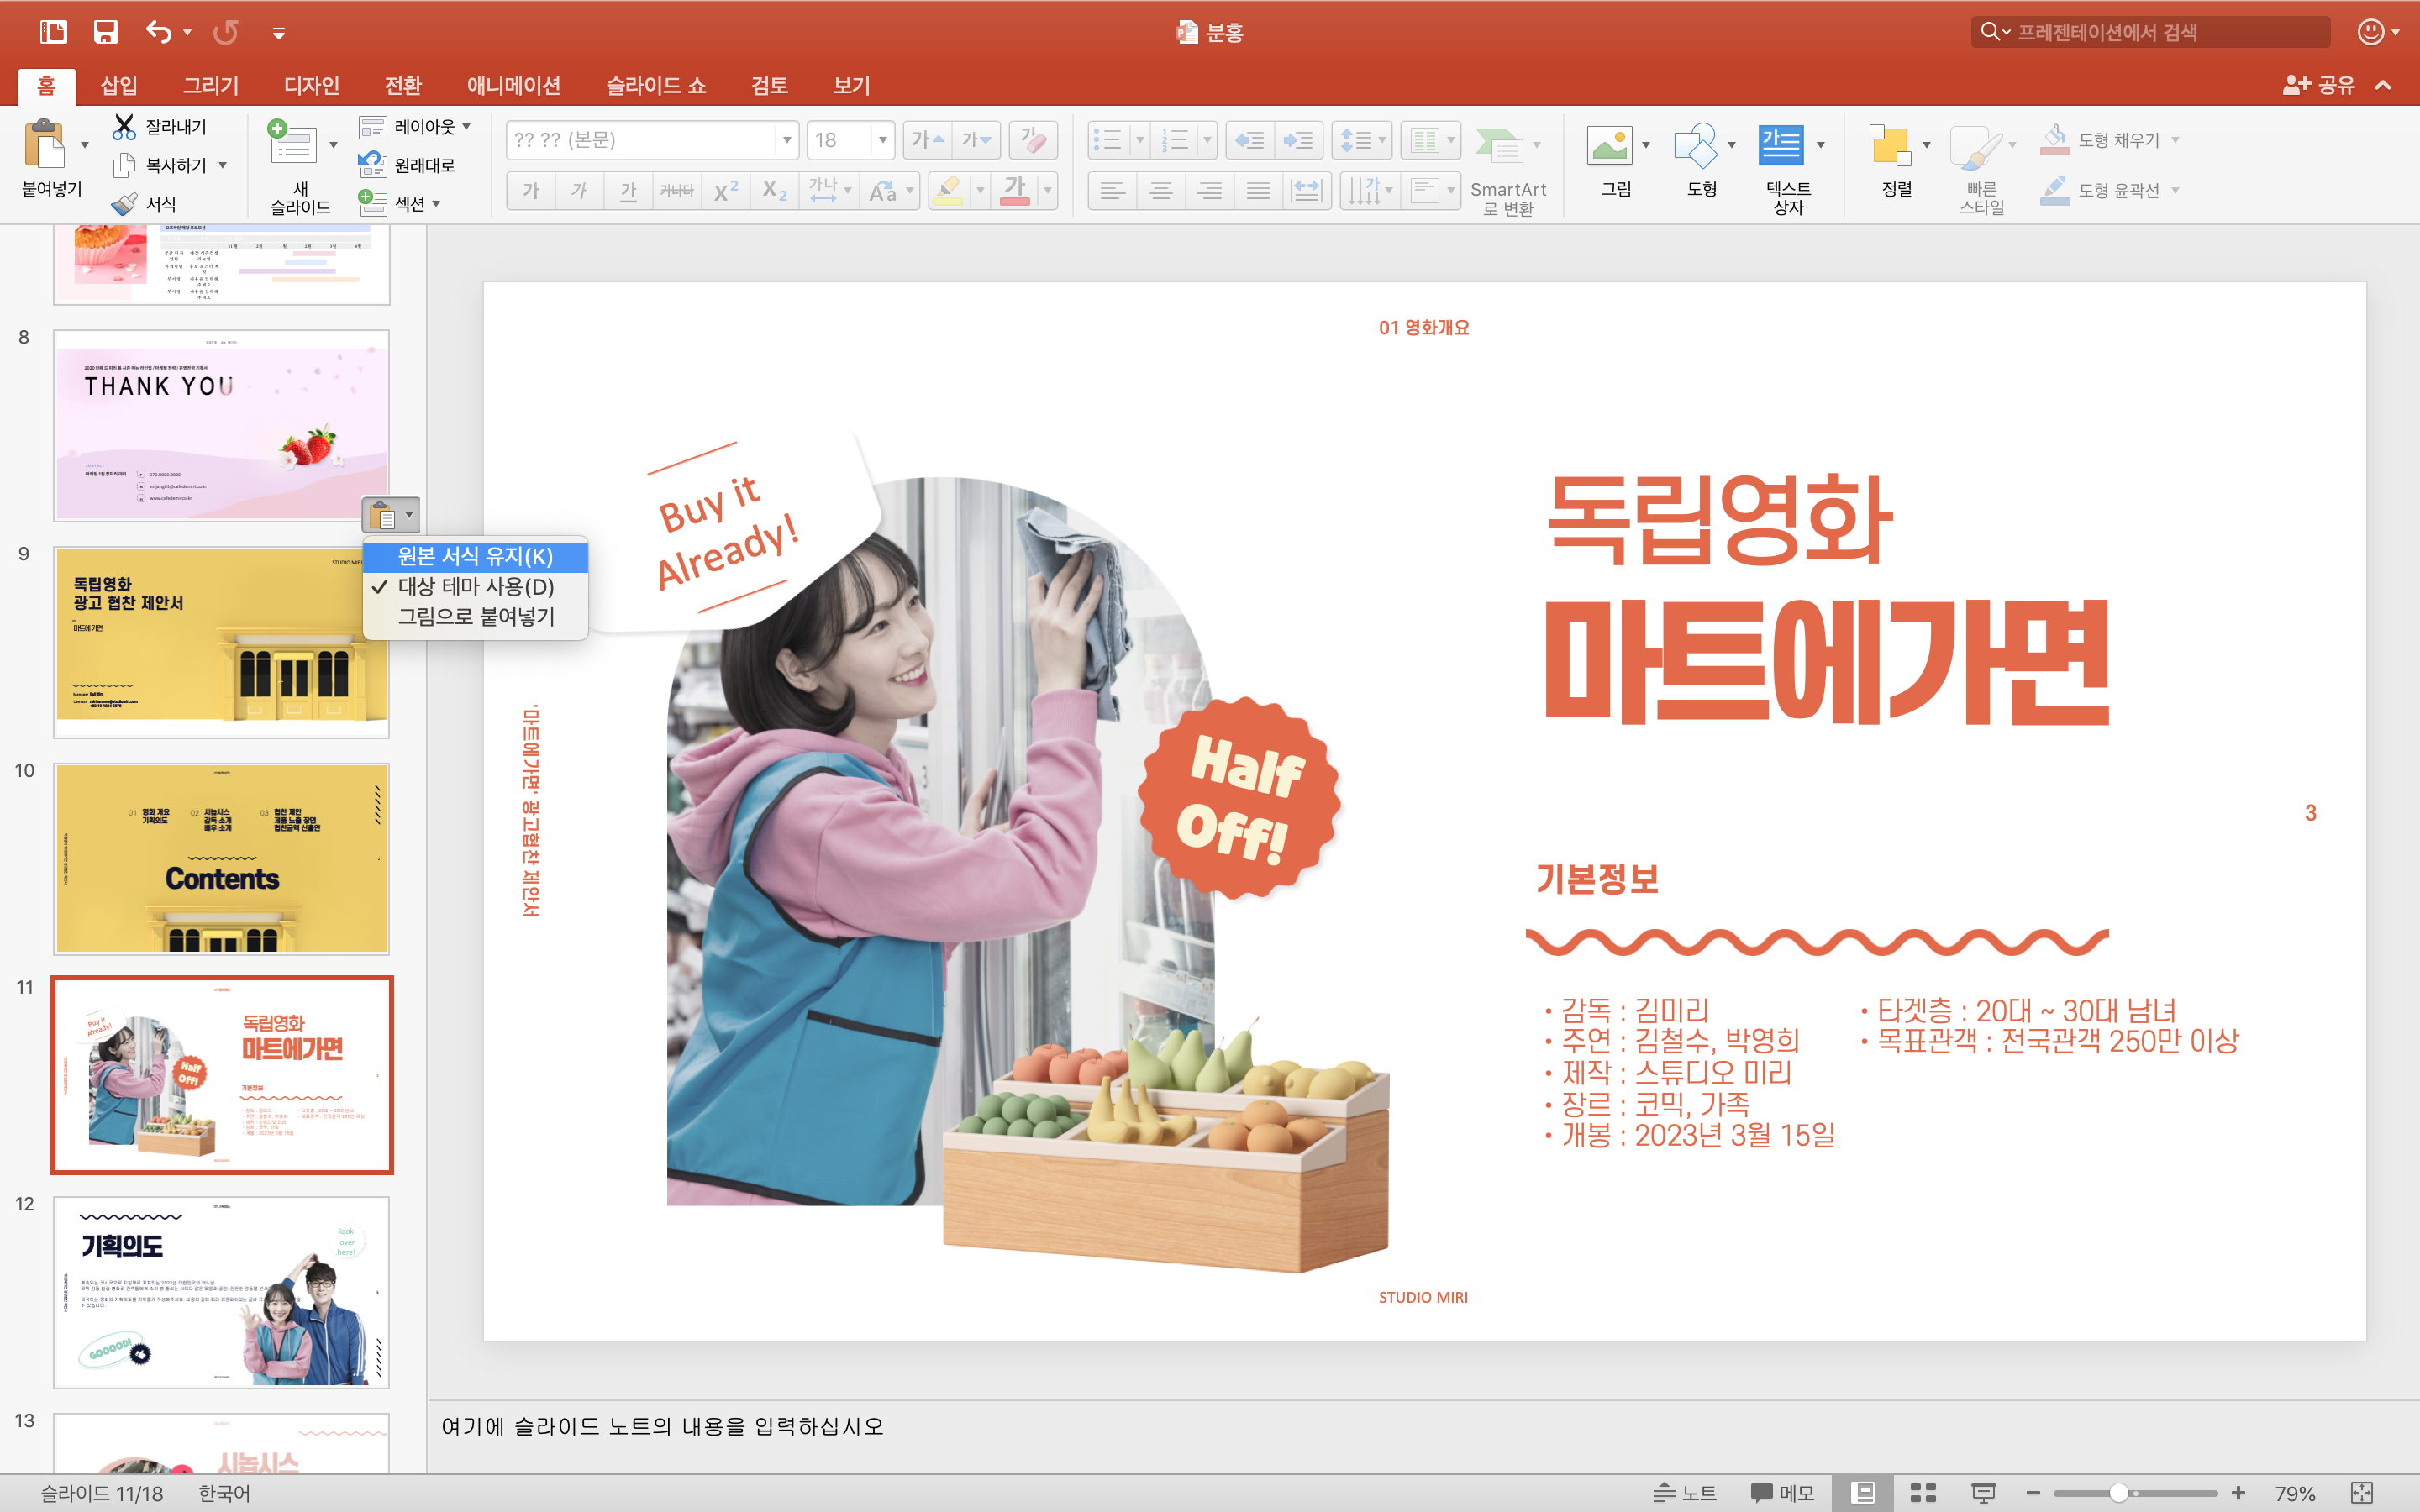2420x1512 pixels.
Task: Click 한국어 language indicator
Action: [224, 1493]
